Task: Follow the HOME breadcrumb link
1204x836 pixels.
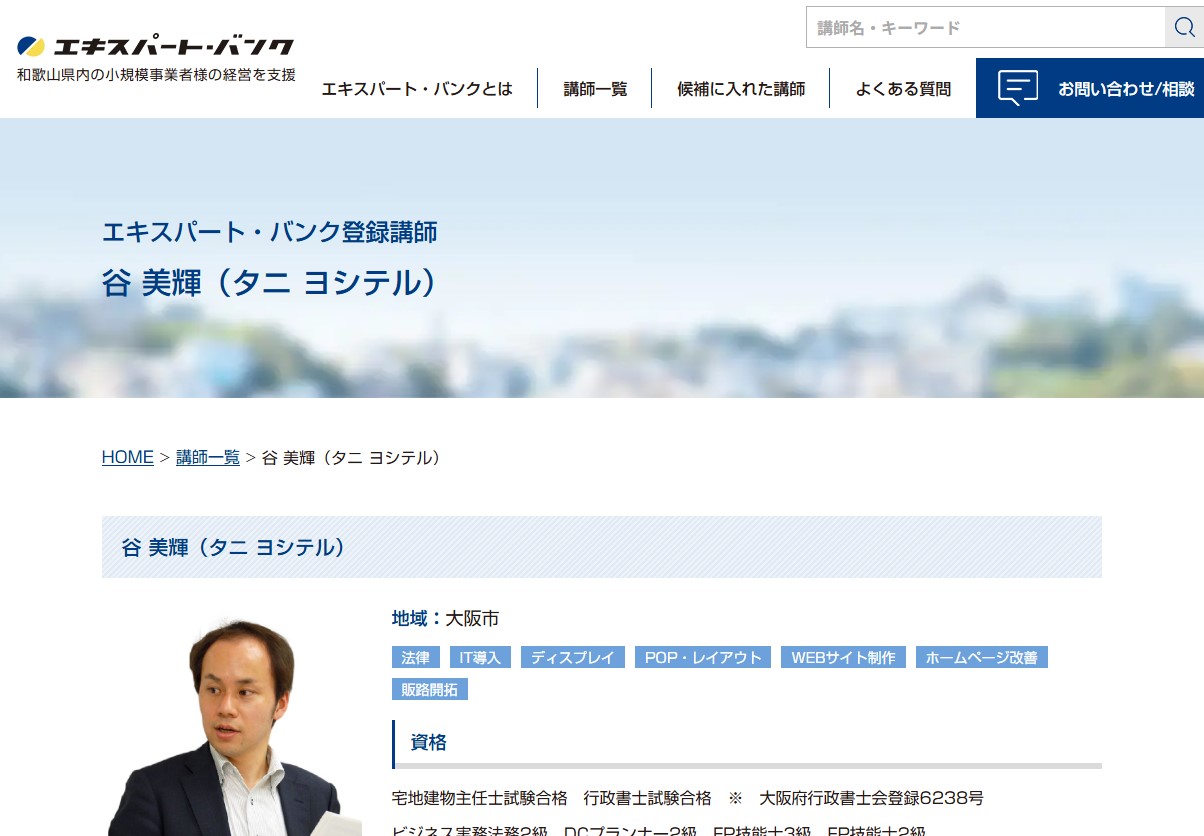Action: [128, 457]
